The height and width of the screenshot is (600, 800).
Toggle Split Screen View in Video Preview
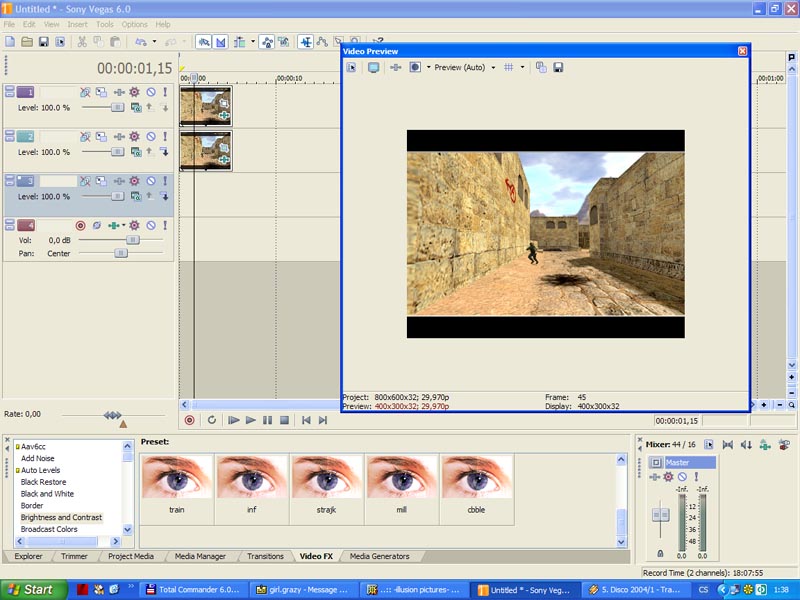pyautogui.click(x=415, y=67)
